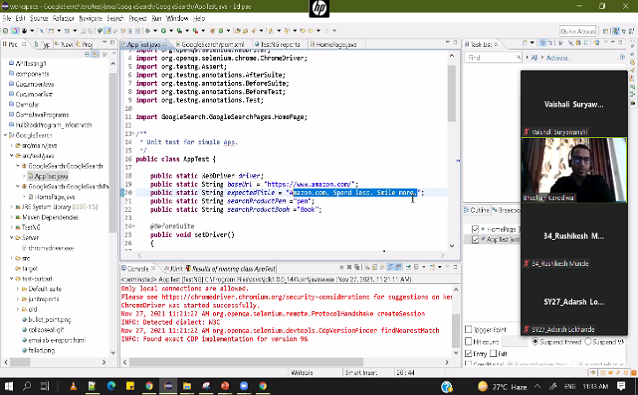Click Collapse All in Package Explorer
Viewport: 638px width, 395px height.
87,54
